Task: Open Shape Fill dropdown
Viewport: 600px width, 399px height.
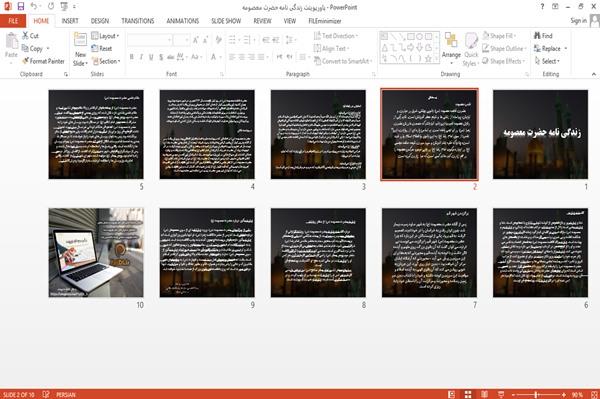Action: coord(499,36)
